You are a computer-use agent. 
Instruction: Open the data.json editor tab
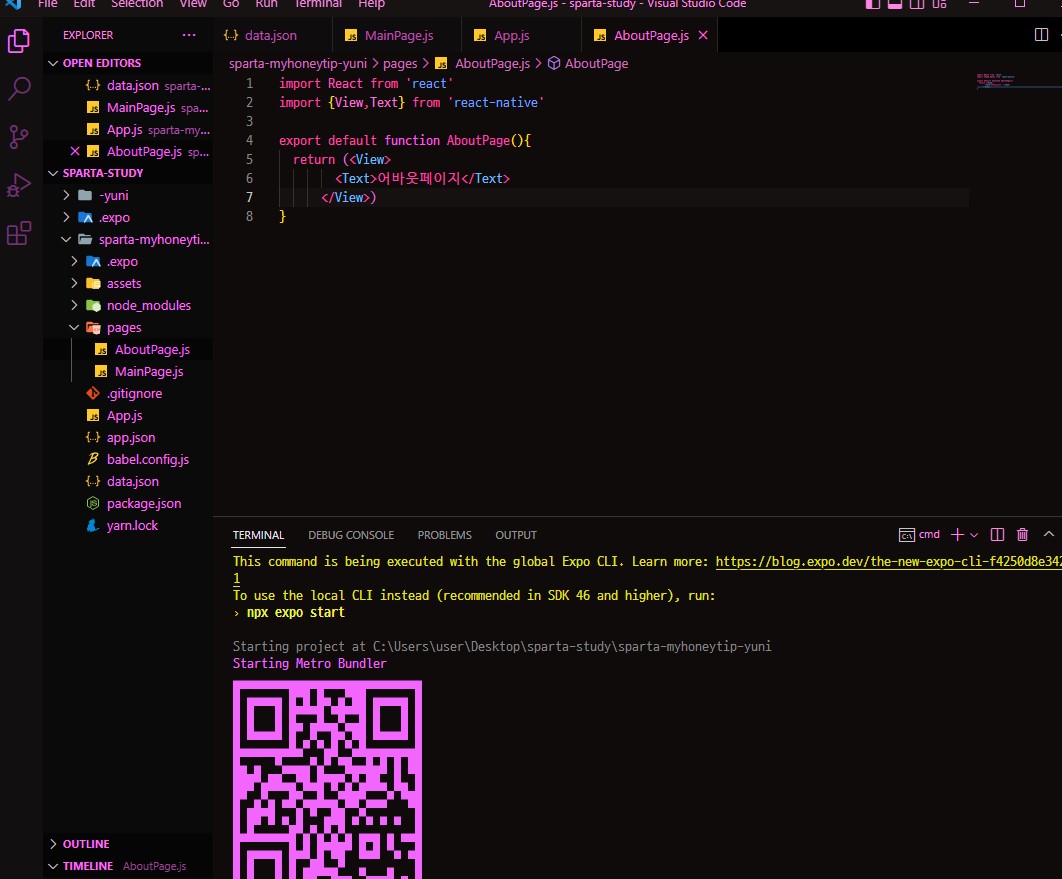tap(272, 35)
